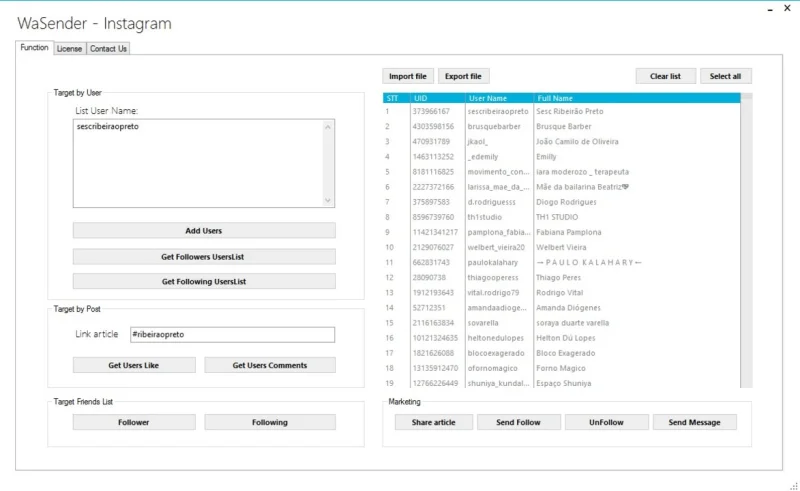The height and width of the screenshot is (491, 800).
Task: Click the UnFollow button
Action: click(x=607, y=422)
